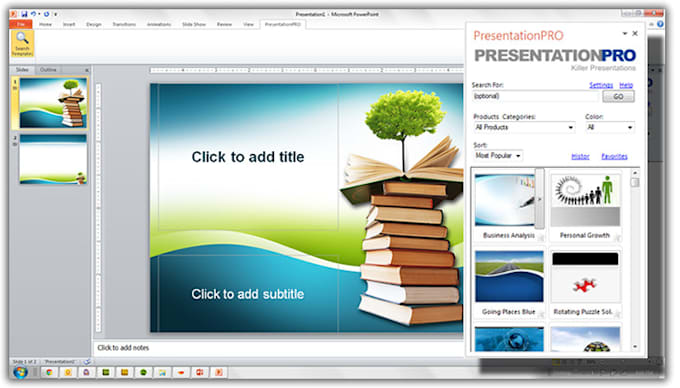Open the All Products categories dropdown
This screenshot has height=388, width=680.
[x=524, y=127]
